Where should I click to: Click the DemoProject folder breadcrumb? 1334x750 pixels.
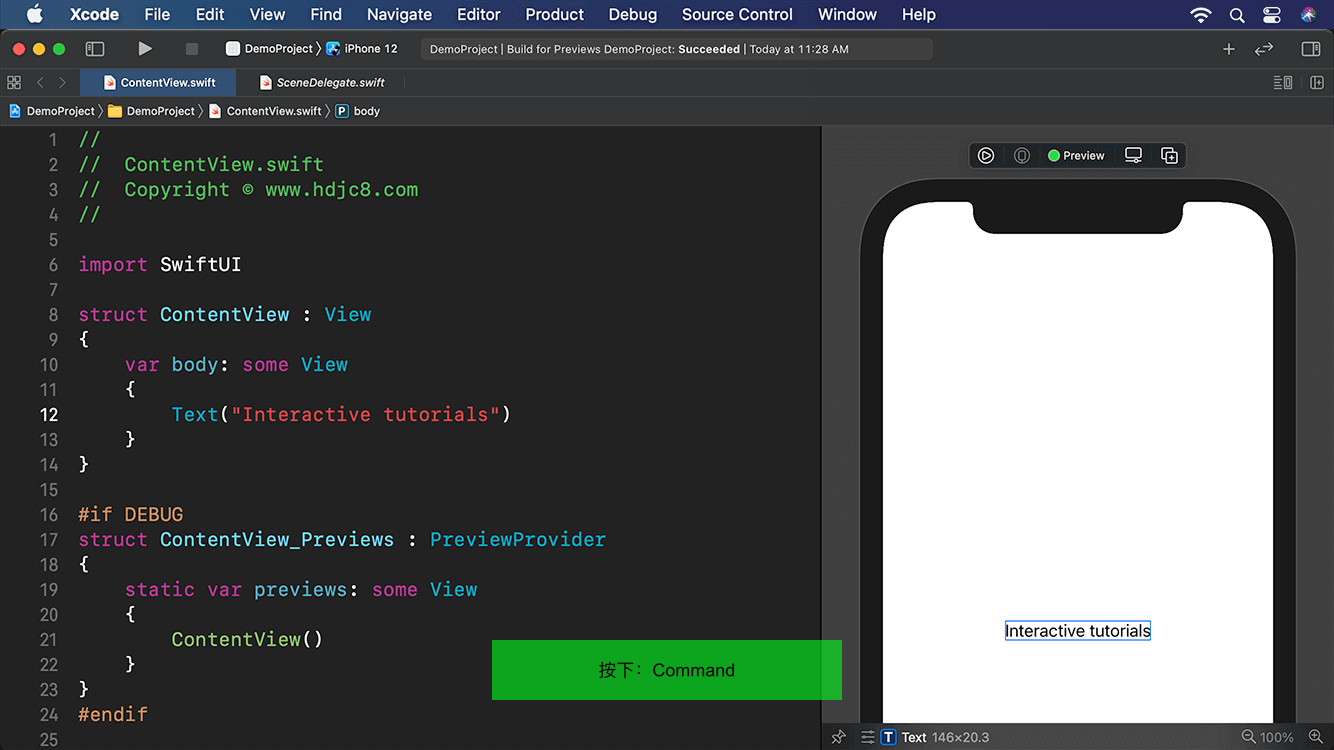(152, 111)
